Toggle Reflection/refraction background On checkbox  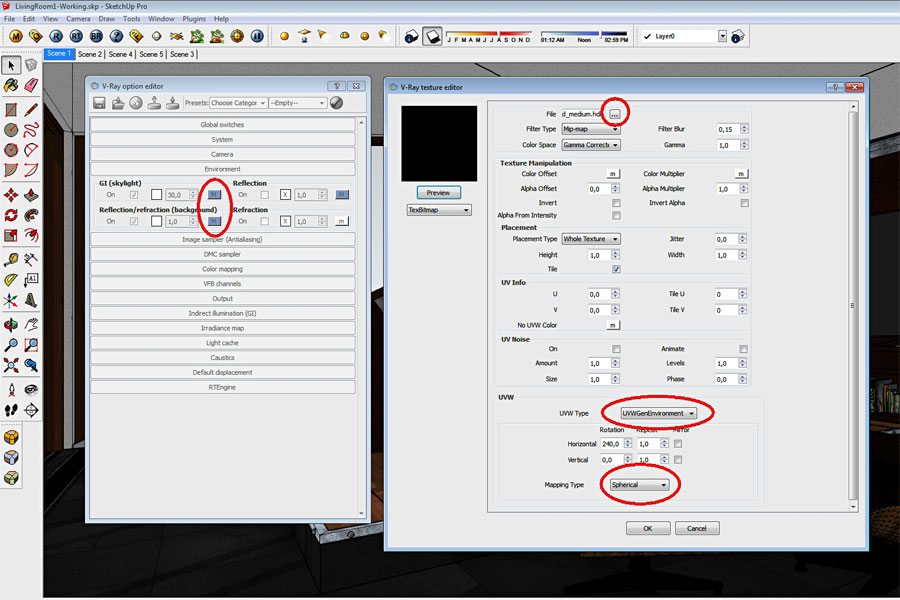tap(134, 222)
